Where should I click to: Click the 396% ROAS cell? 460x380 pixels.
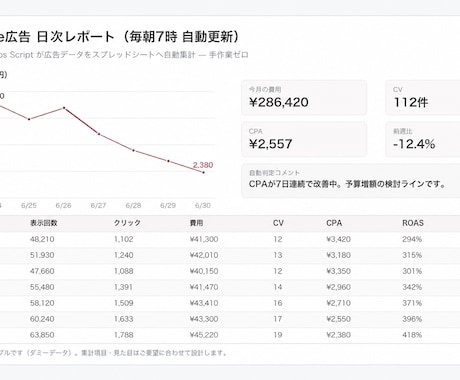412,319
